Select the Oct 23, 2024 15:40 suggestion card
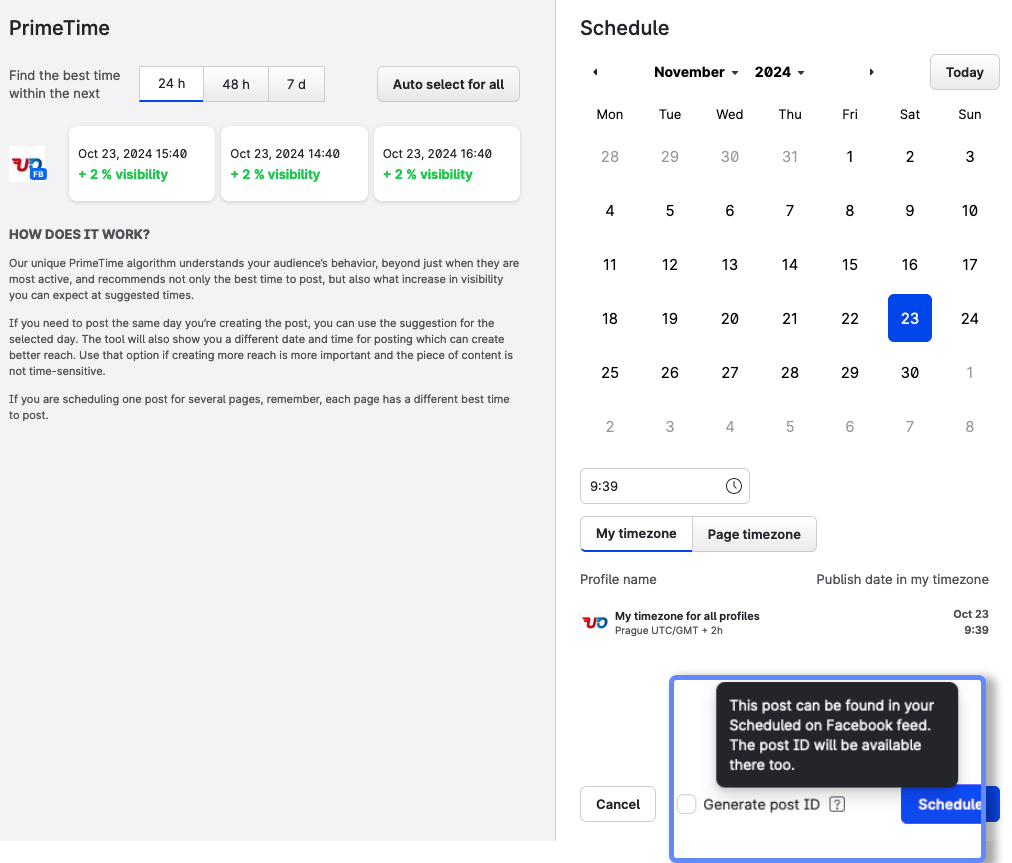Viewport: 1012px width, 863px height. [141, 163]
